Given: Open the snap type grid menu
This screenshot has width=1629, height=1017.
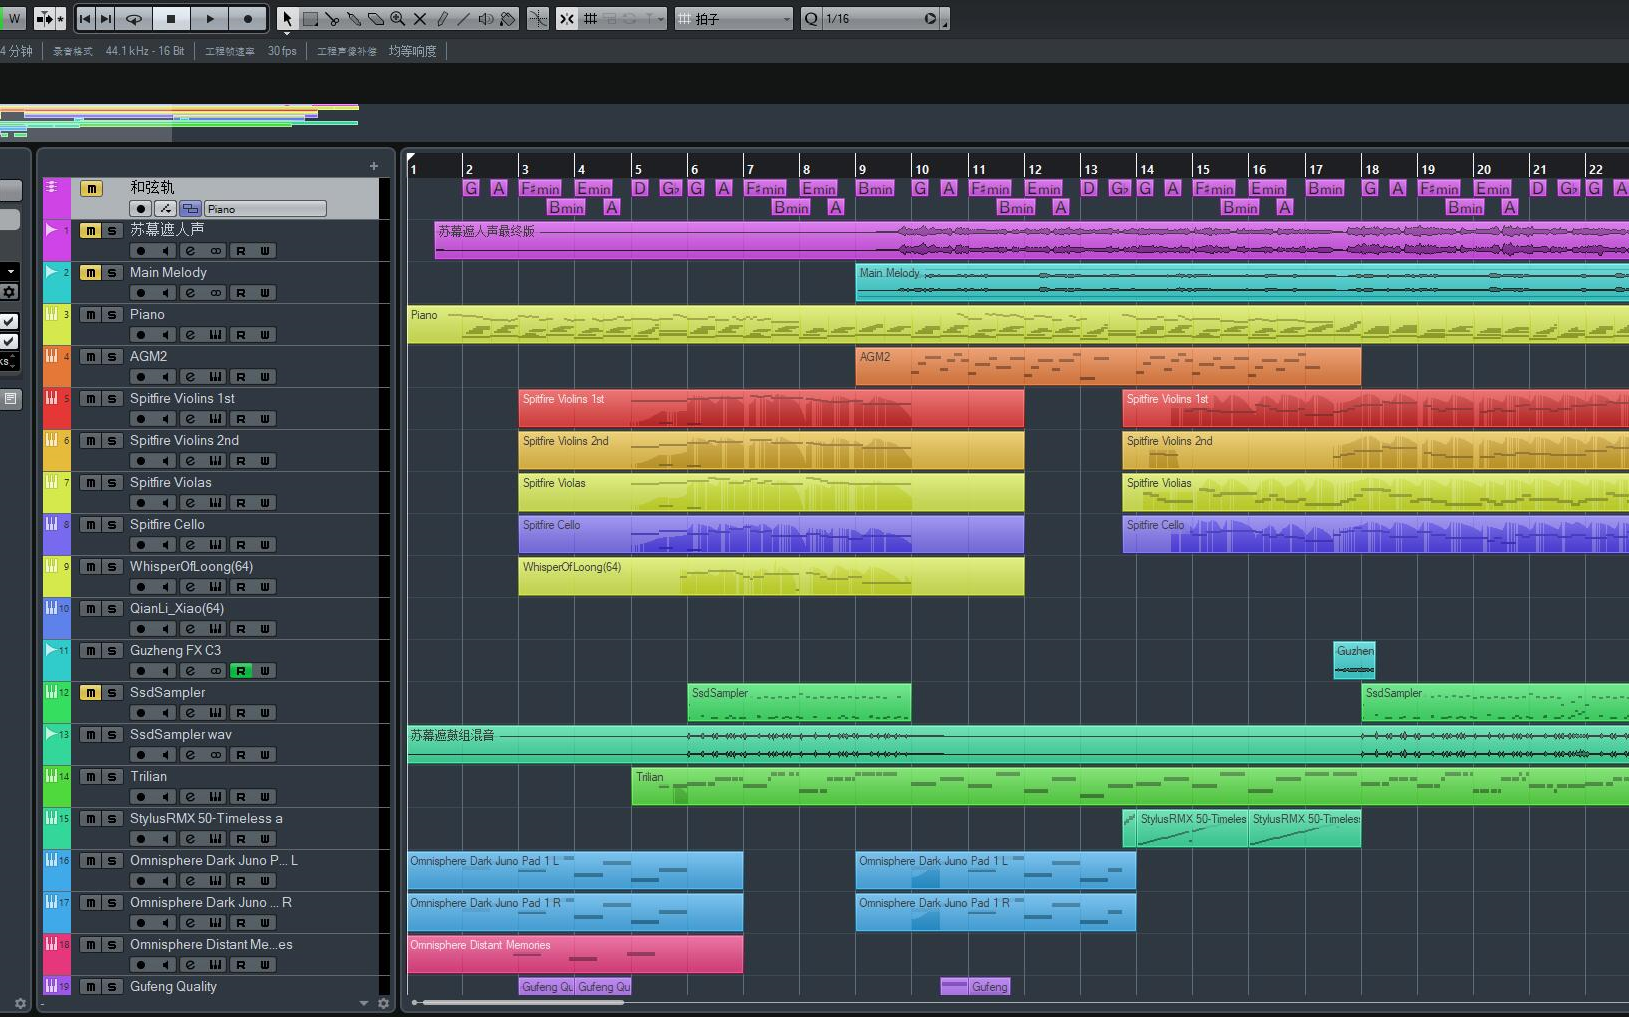Looking at the screenshot, I should pyautogui.click(x=591, y=18).
